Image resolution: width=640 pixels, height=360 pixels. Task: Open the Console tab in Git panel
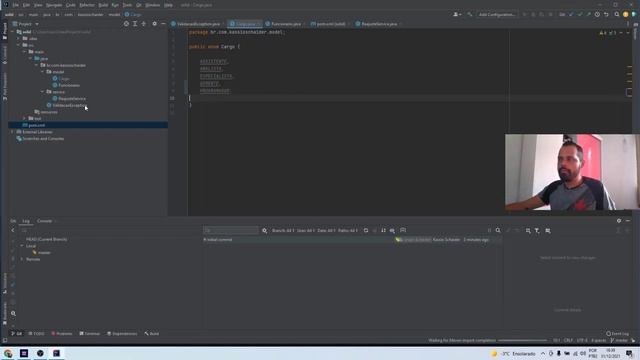click(44, 221)
